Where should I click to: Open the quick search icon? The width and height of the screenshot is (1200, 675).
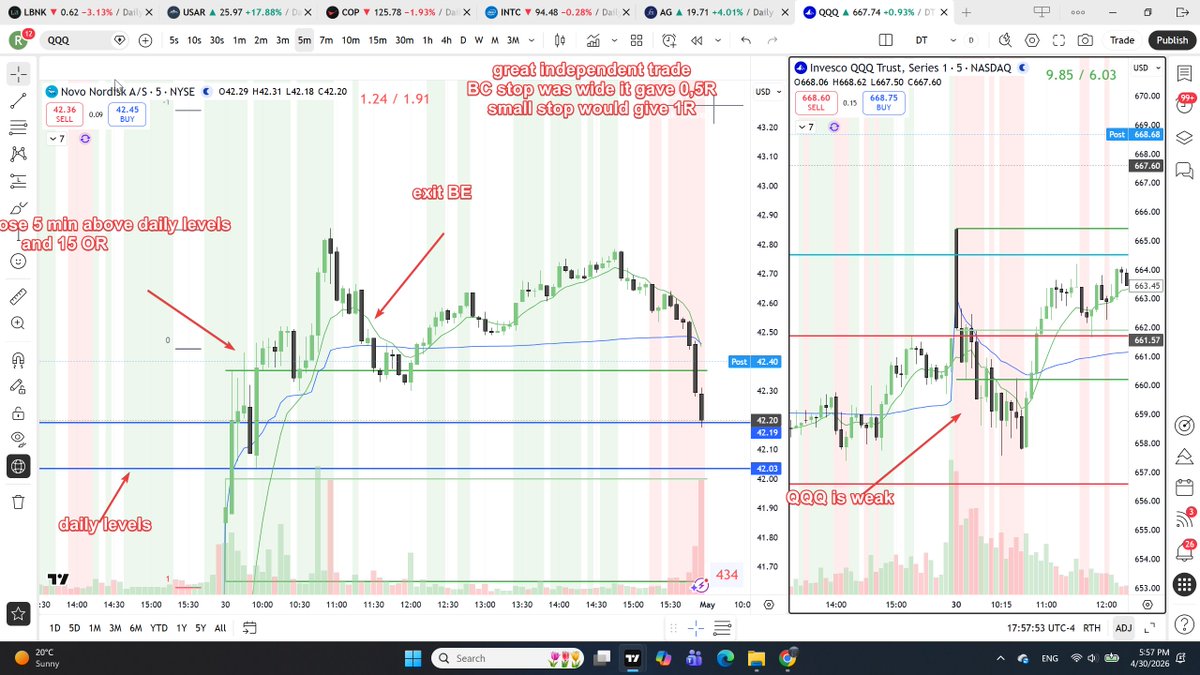coord(1004,41)
